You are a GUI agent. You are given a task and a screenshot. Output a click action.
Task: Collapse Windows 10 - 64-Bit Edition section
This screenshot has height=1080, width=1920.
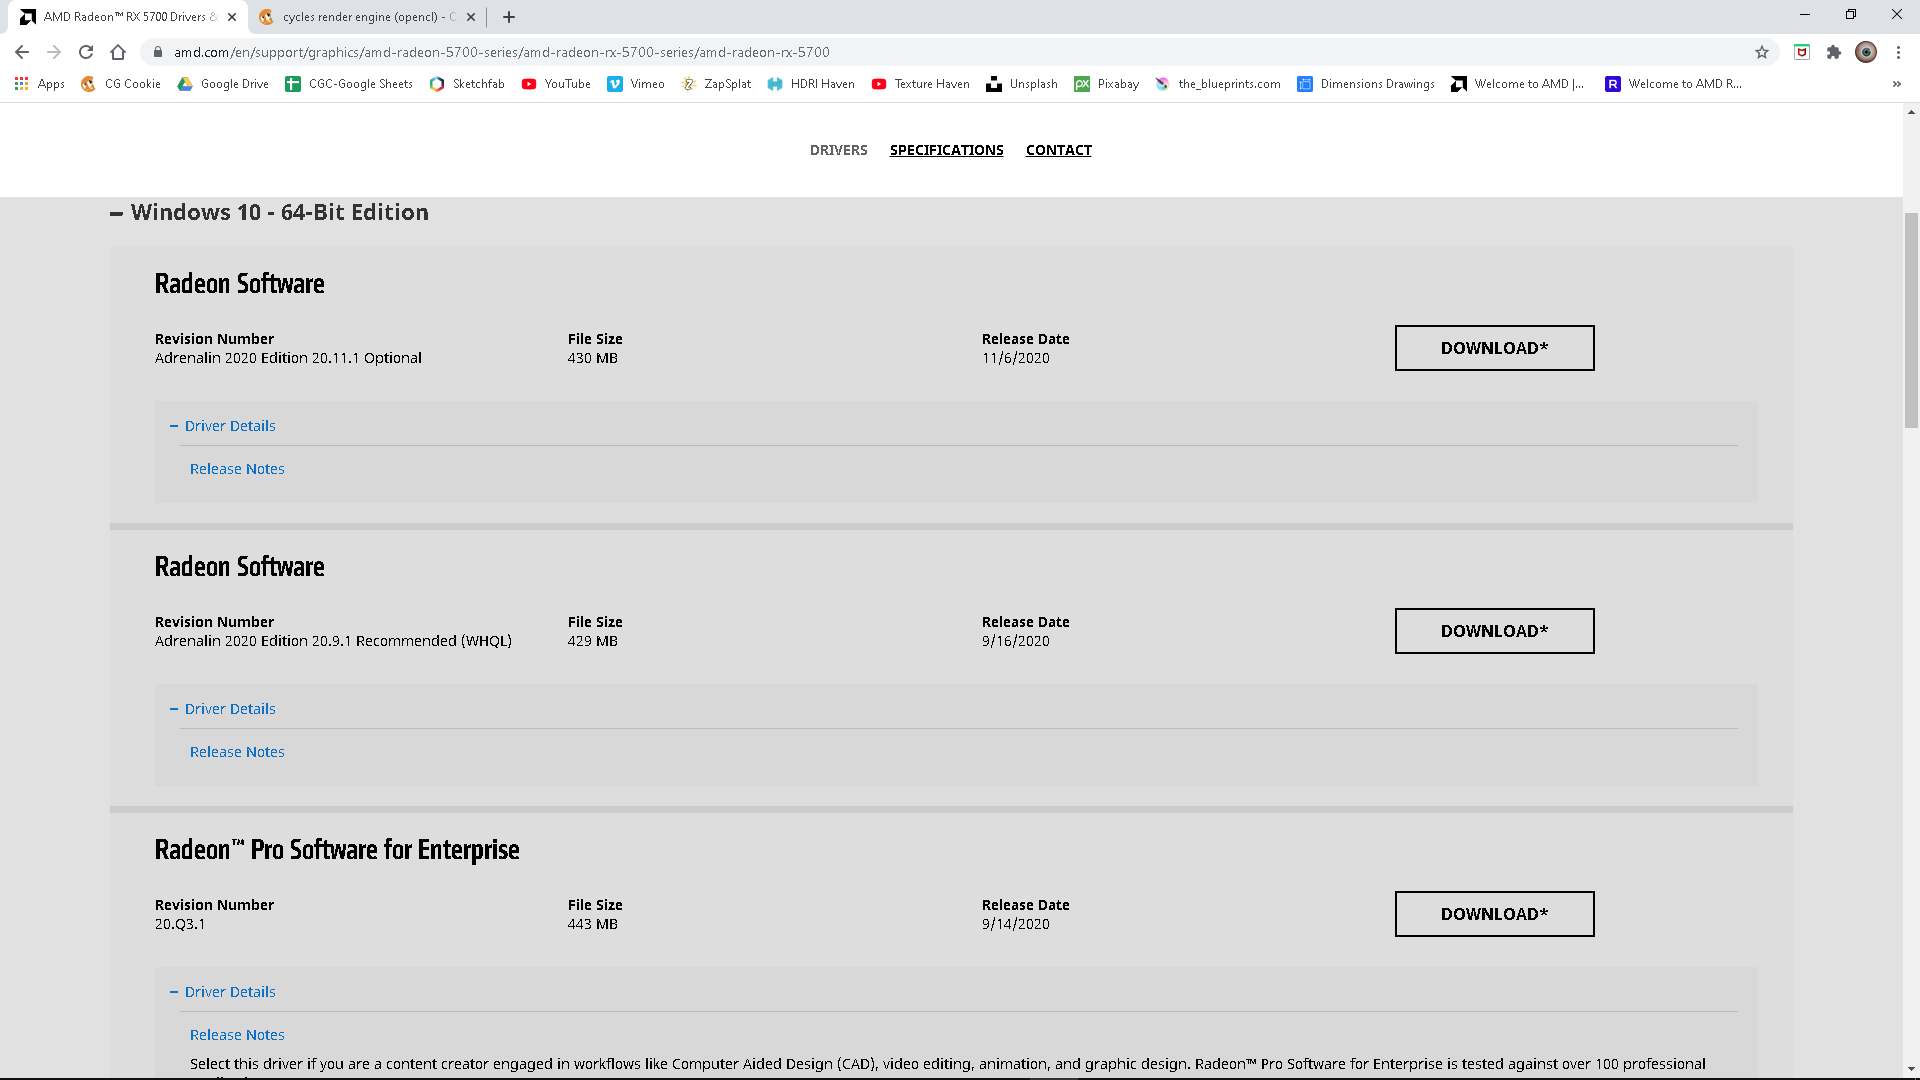pyautogui.click(x=117, y=213)
